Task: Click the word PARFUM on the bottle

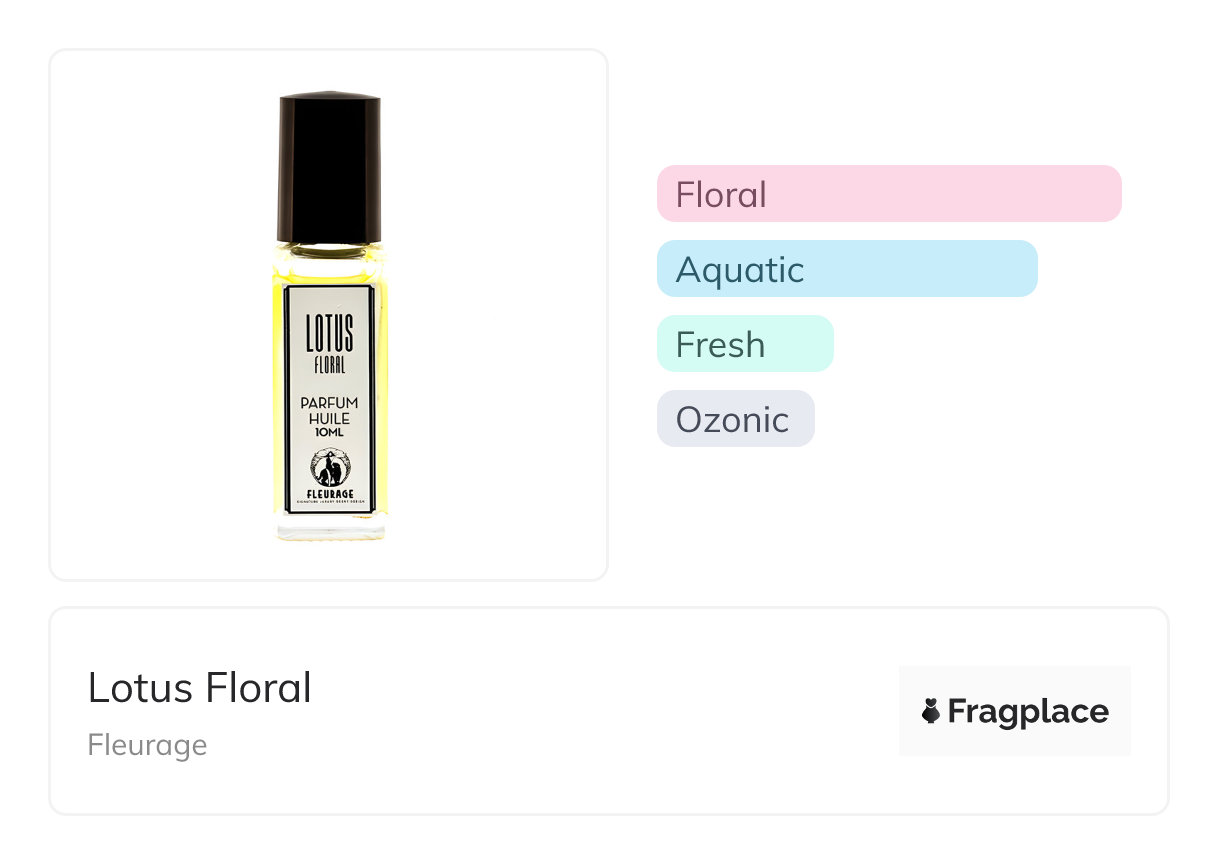Action: point(329,404)
